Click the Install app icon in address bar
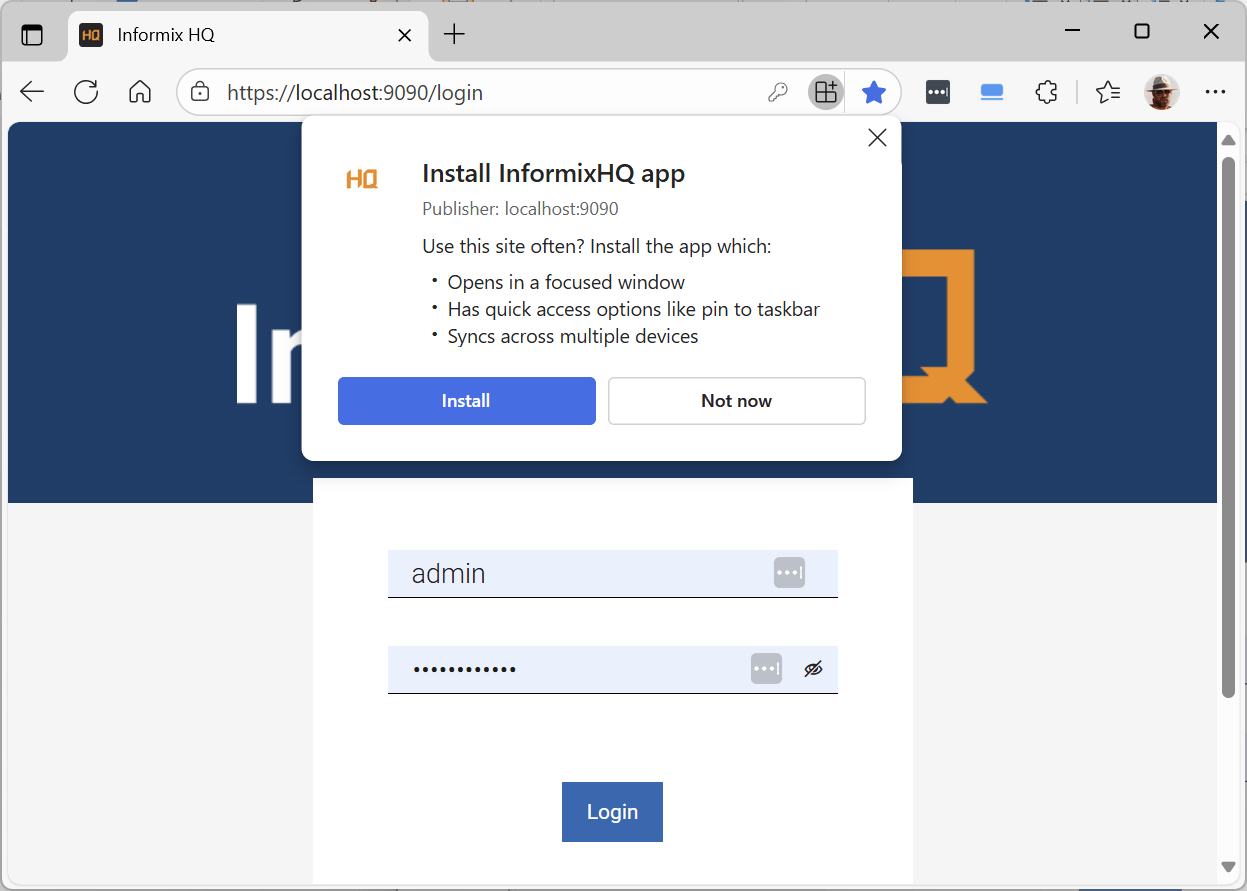 825,93
